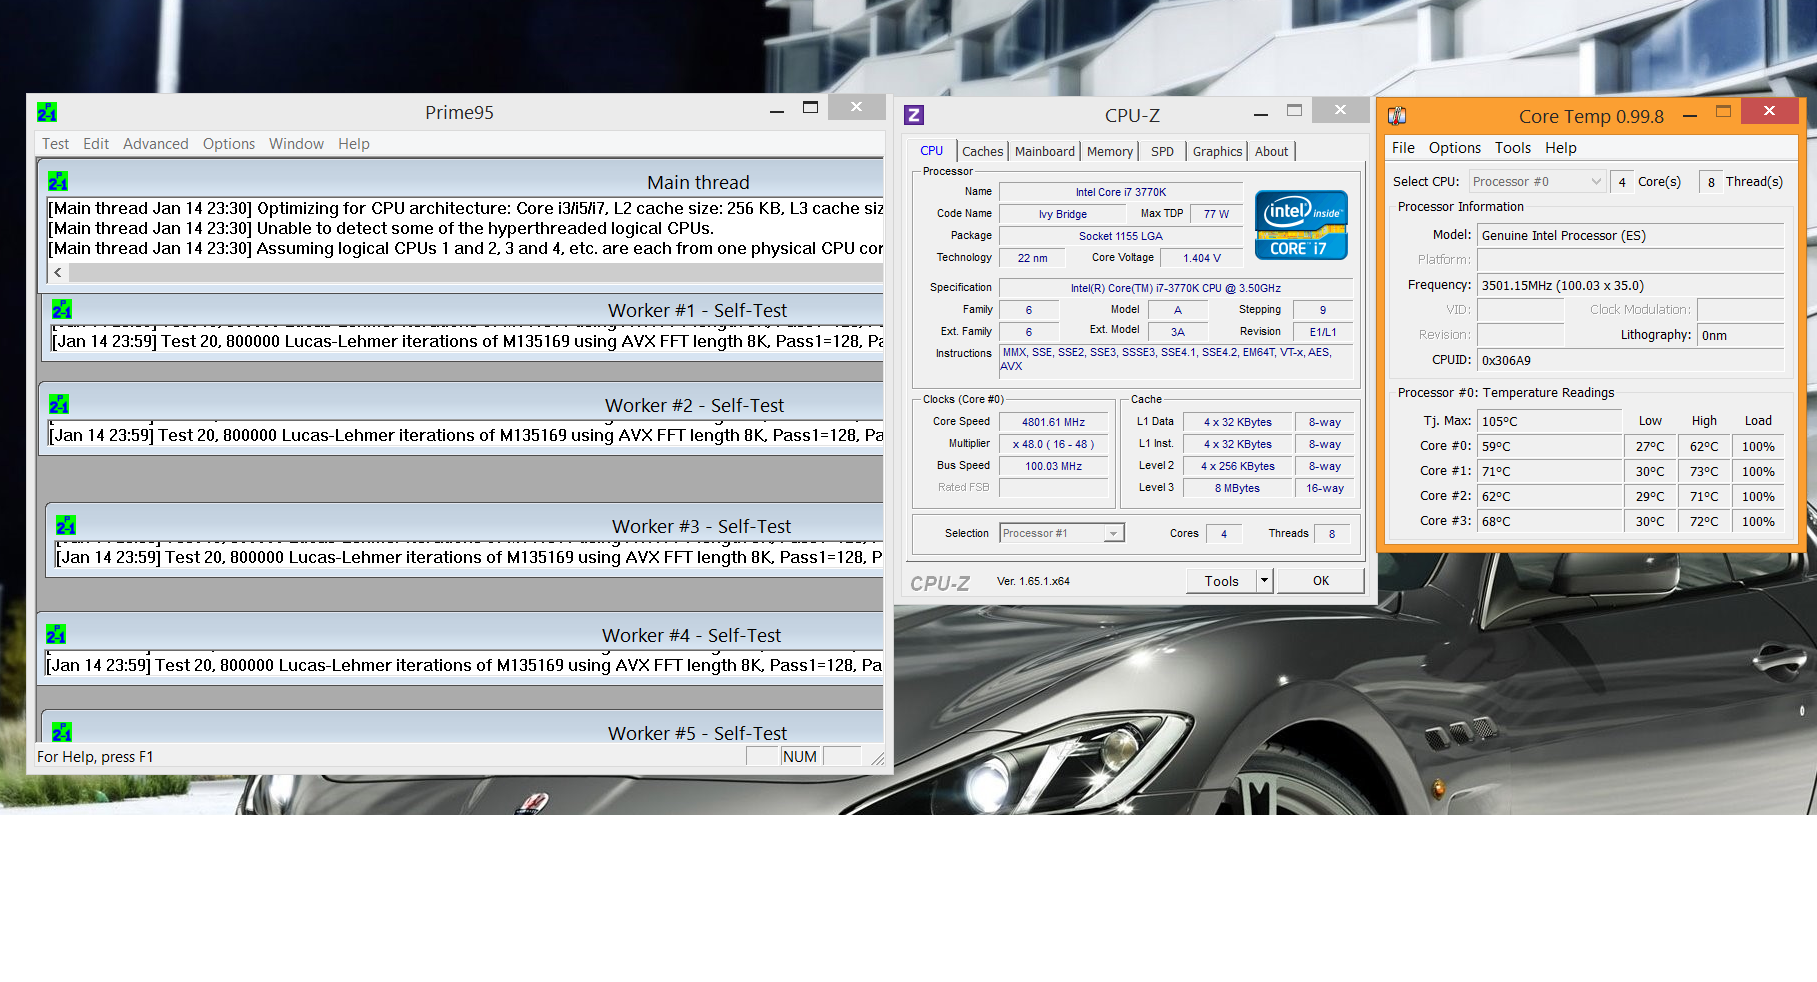Click the Max TDP value 77 W

click(1217, 214)
